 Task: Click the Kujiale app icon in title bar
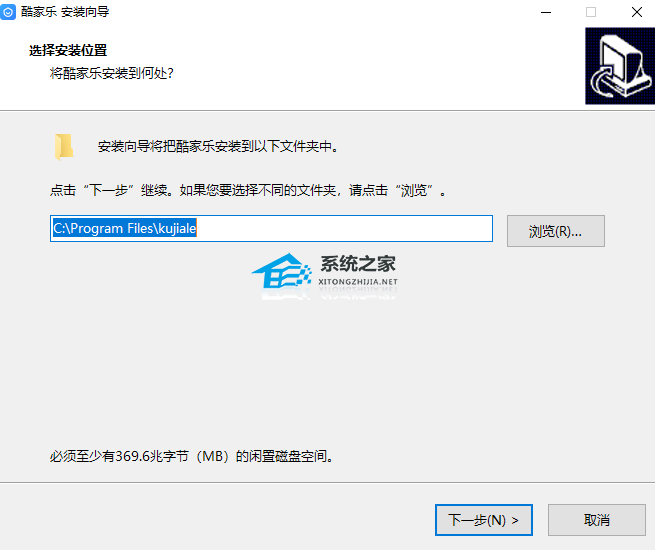click(7, 12)
